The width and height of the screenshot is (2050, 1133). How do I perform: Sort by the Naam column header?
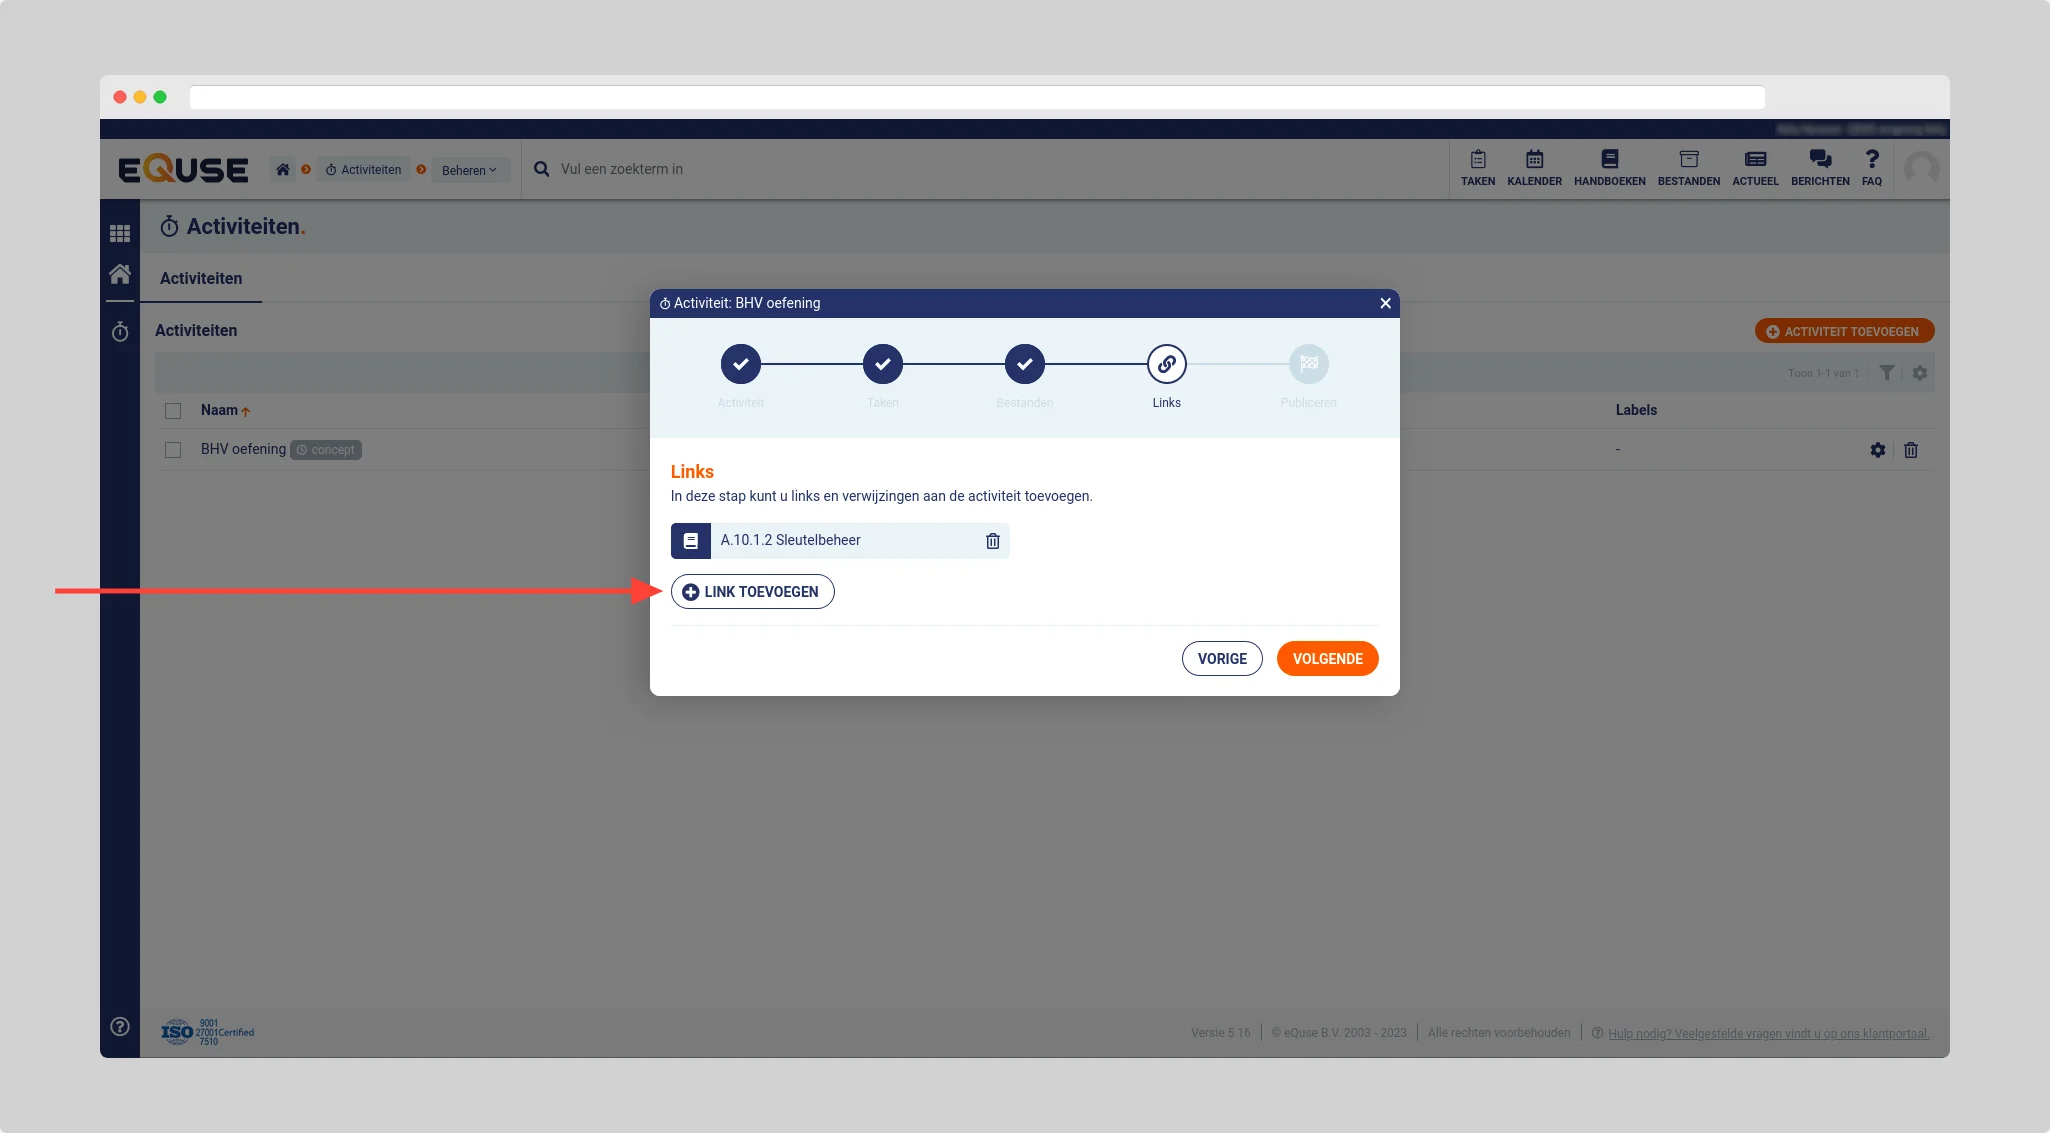(x=219, y=410)
